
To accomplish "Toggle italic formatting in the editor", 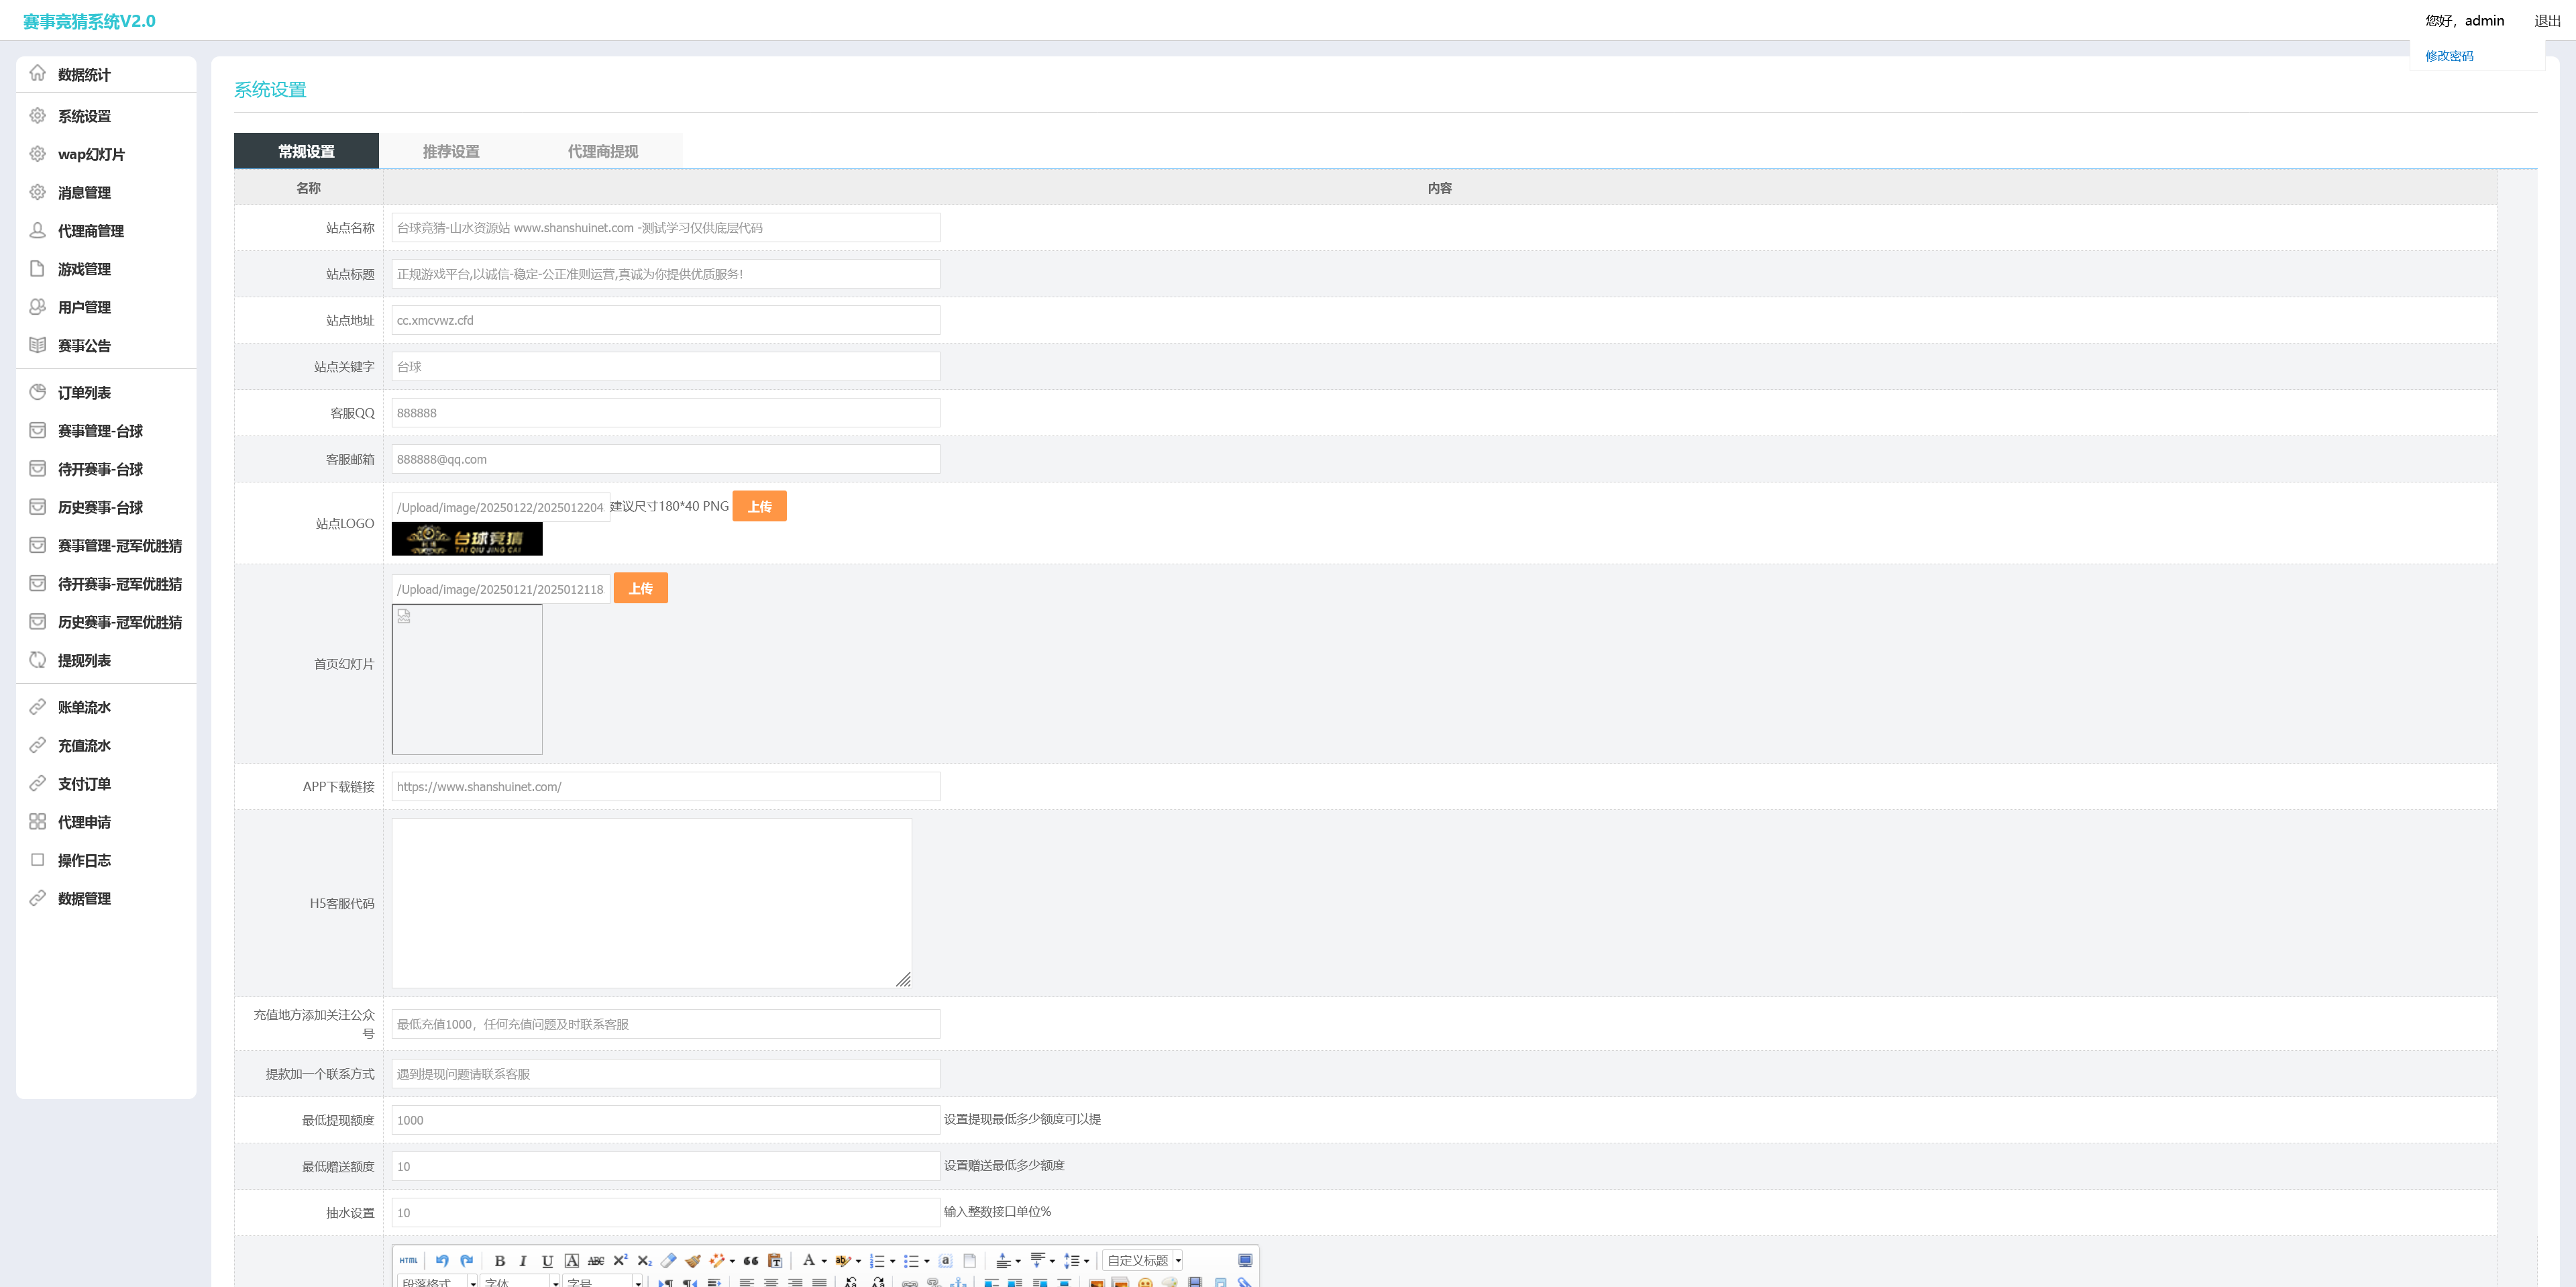I will 523,1260.
